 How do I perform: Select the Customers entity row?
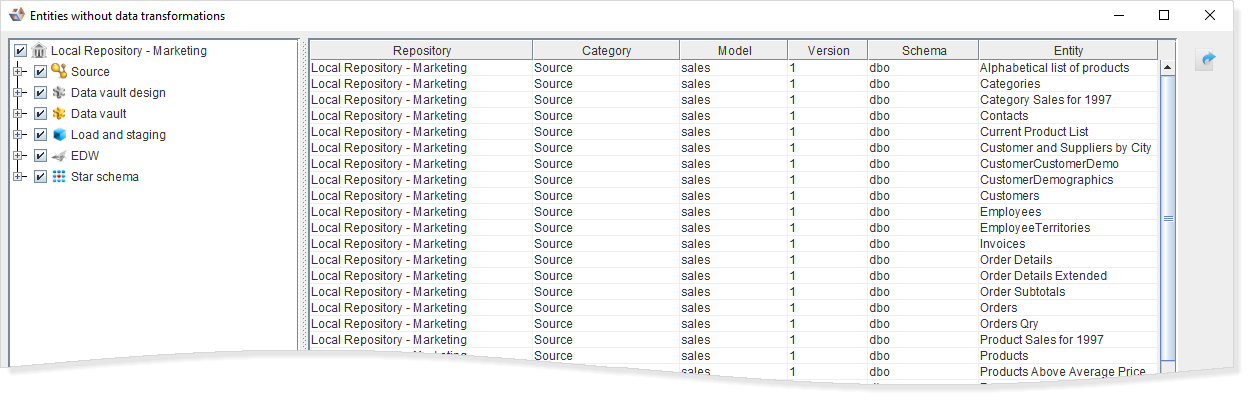pyautogui.click(x=1009, y=196)
